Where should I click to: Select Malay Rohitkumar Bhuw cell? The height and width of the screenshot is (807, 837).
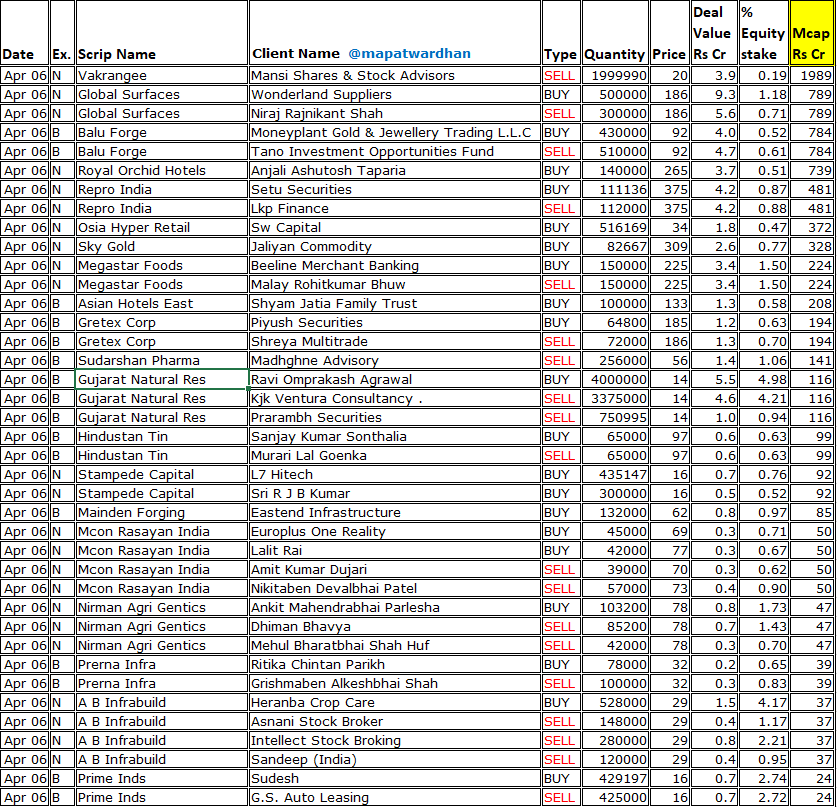pyautogui.click(x=394, y=284)
